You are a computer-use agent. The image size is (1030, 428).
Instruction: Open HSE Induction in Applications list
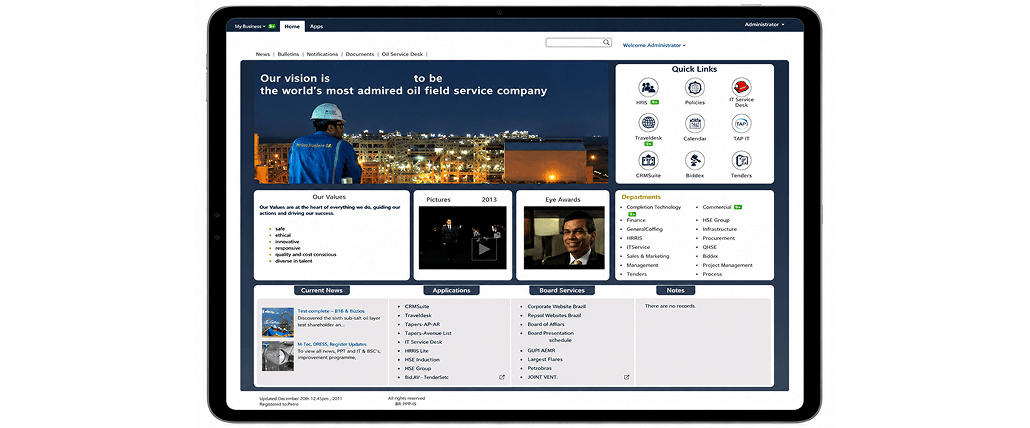click(x=422, y=360)
